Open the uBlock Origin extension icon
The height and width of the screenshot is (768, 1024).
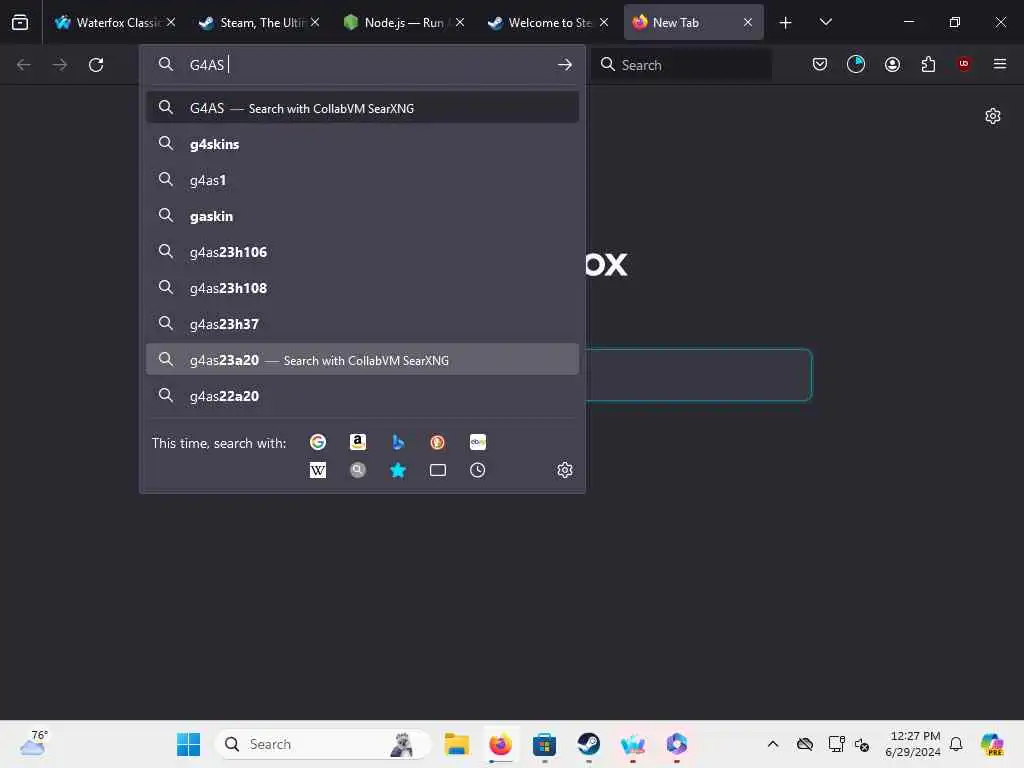click(964, 64)
